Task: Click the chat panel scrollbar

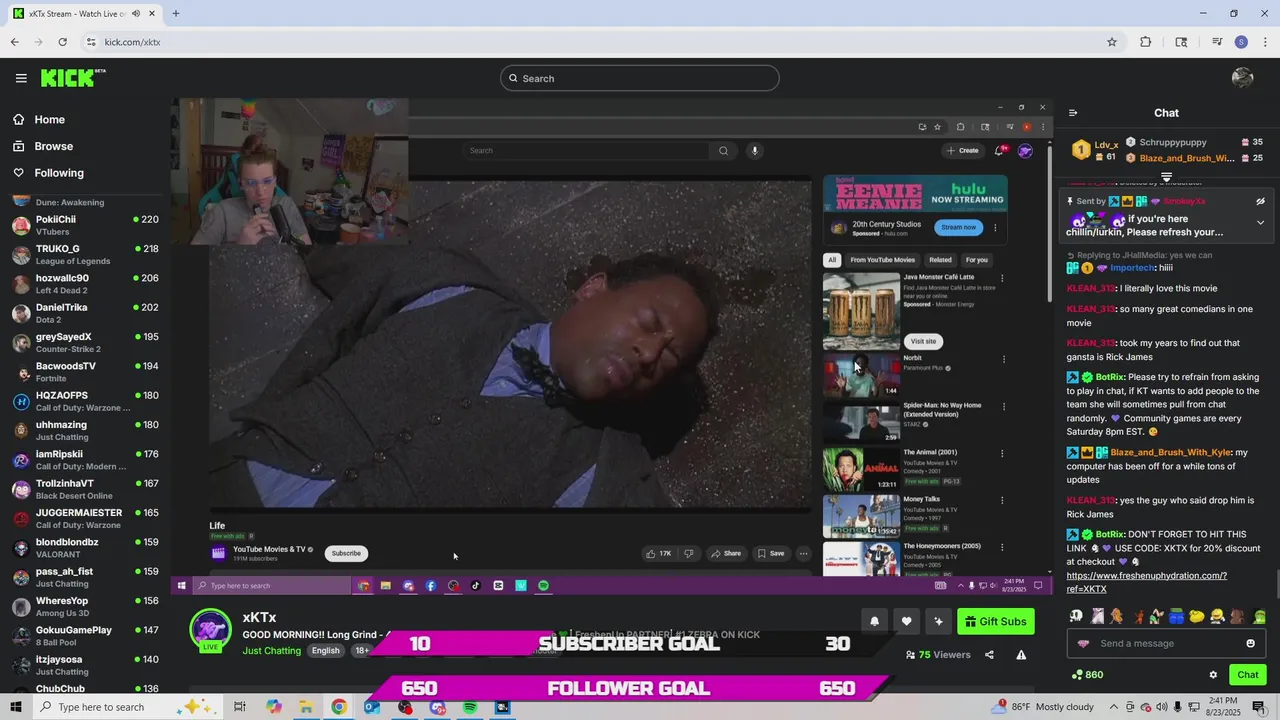Action: point(1276,582)
